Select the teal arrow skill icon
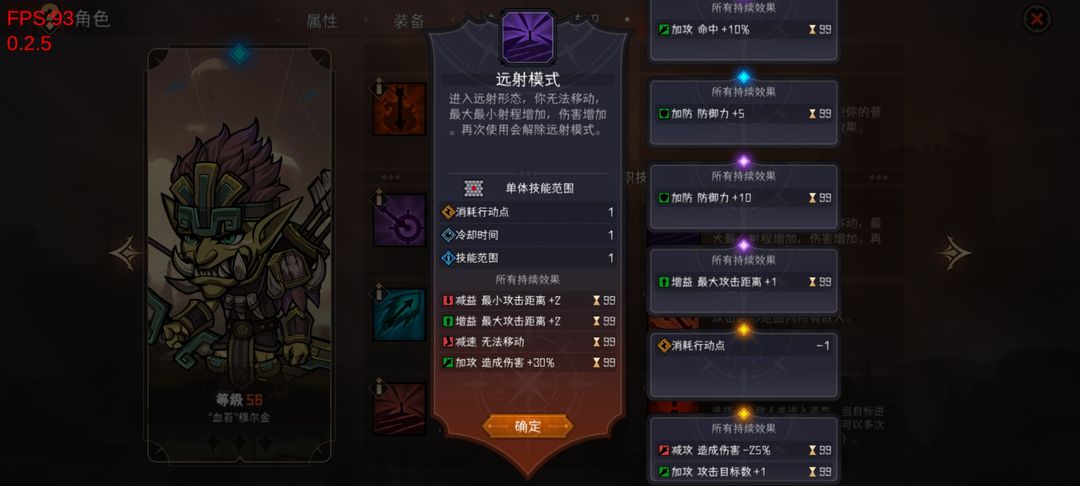The image size is (1080, 486). [x=399, y=315]
